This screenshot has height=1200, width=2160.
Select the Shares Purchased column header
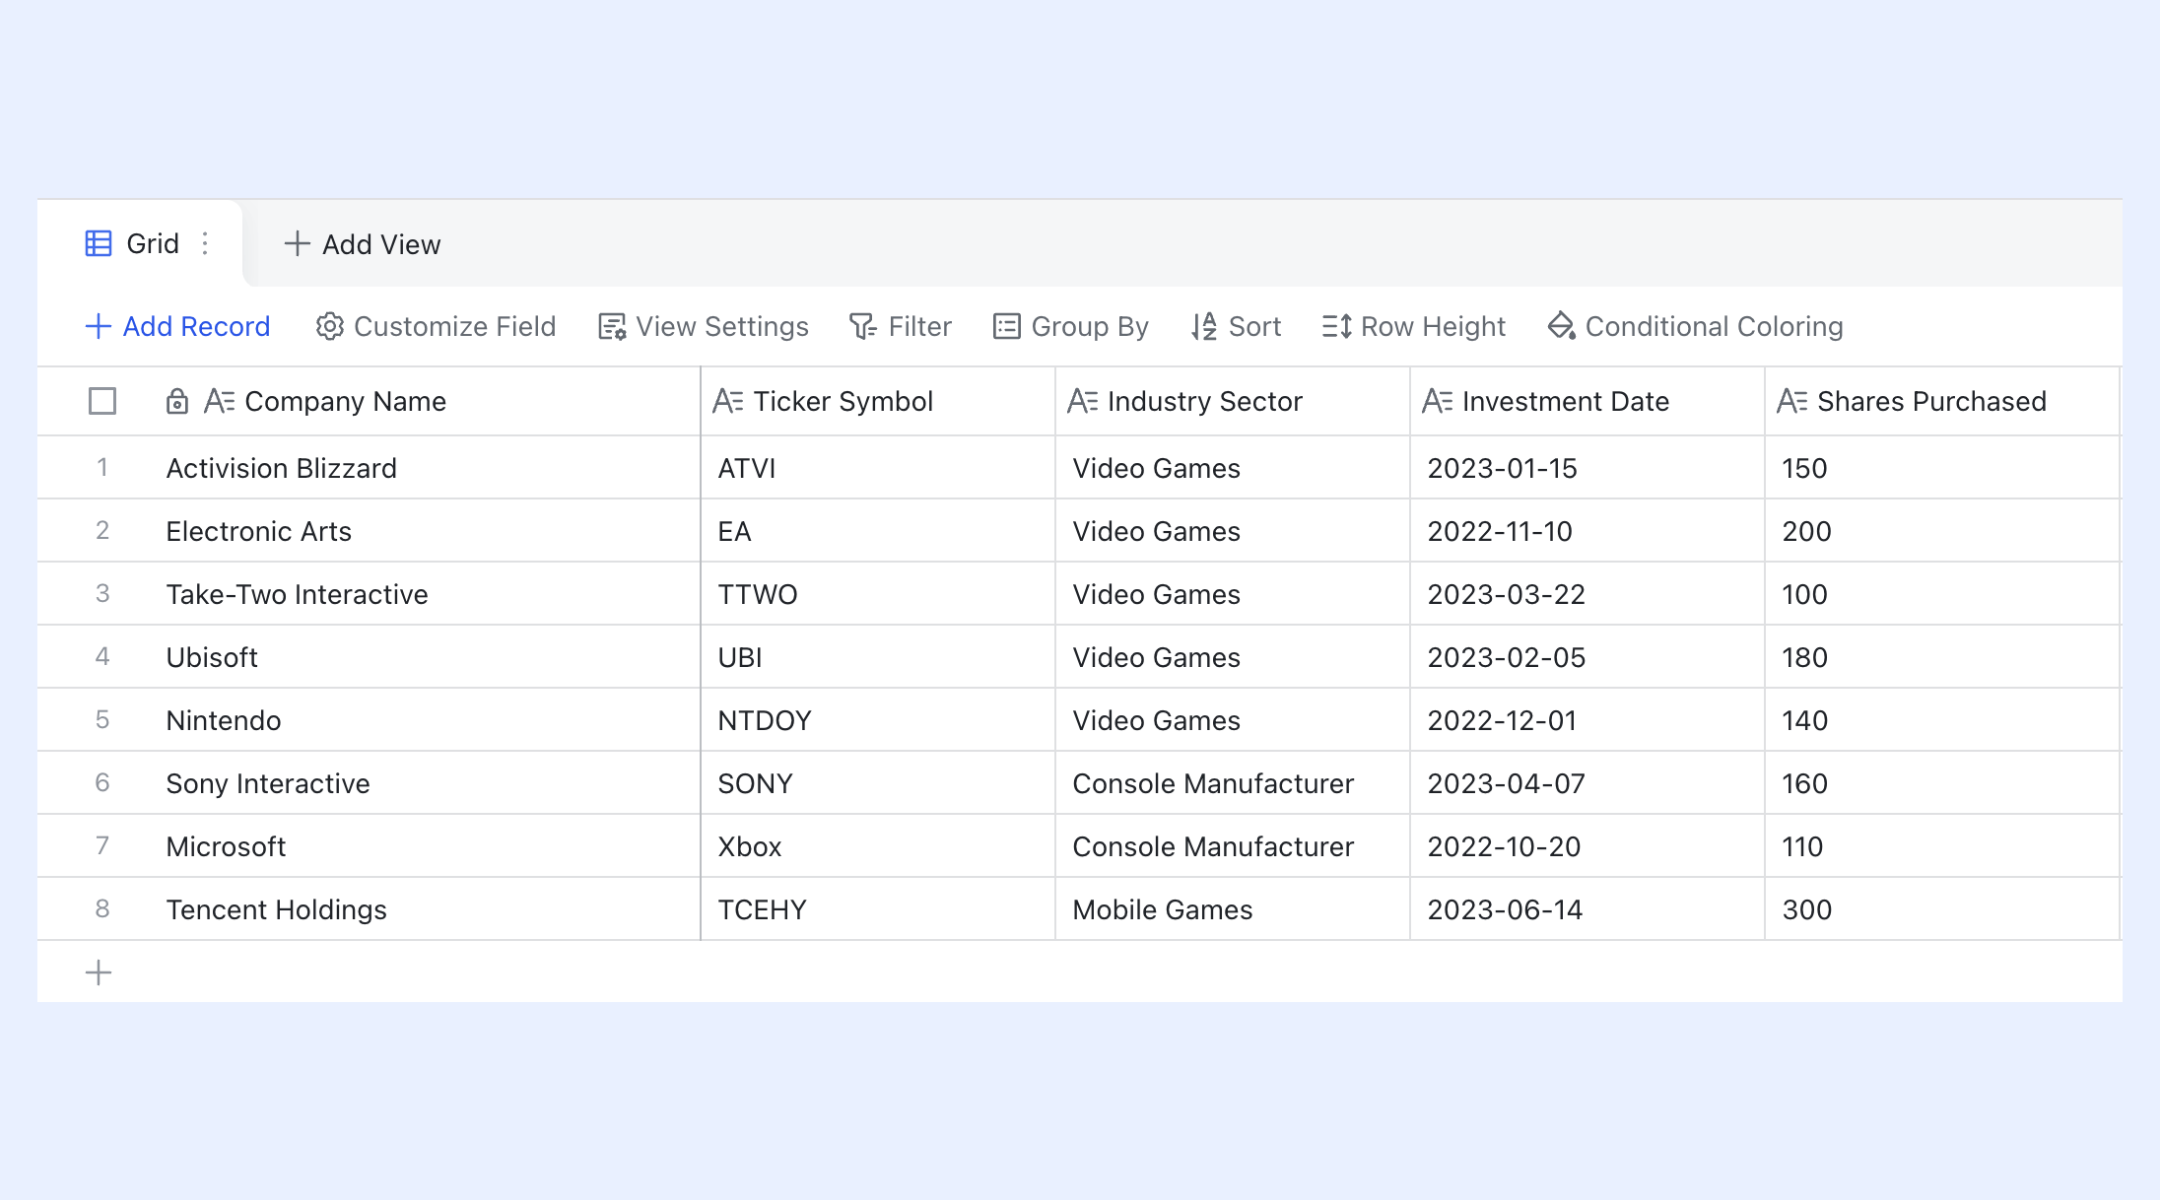pyautogui.click(x=1942, y=402)
